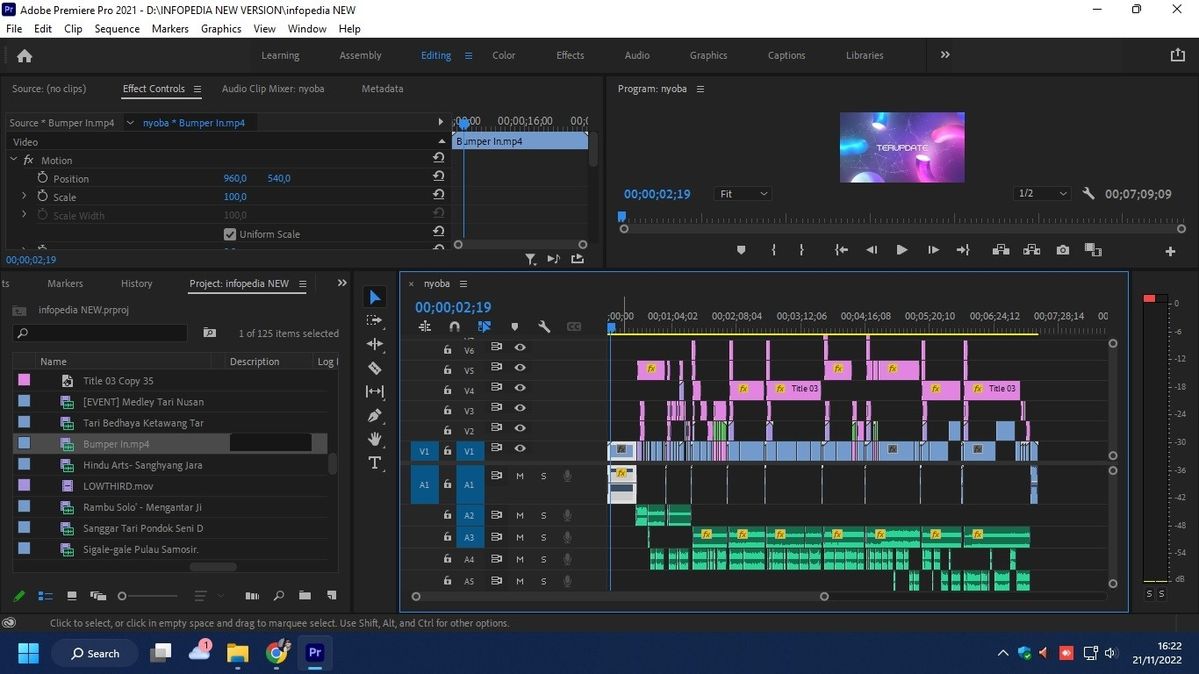The image size is (1199, 674).
Task: Switch to Audio workspace
Action: 637,55
